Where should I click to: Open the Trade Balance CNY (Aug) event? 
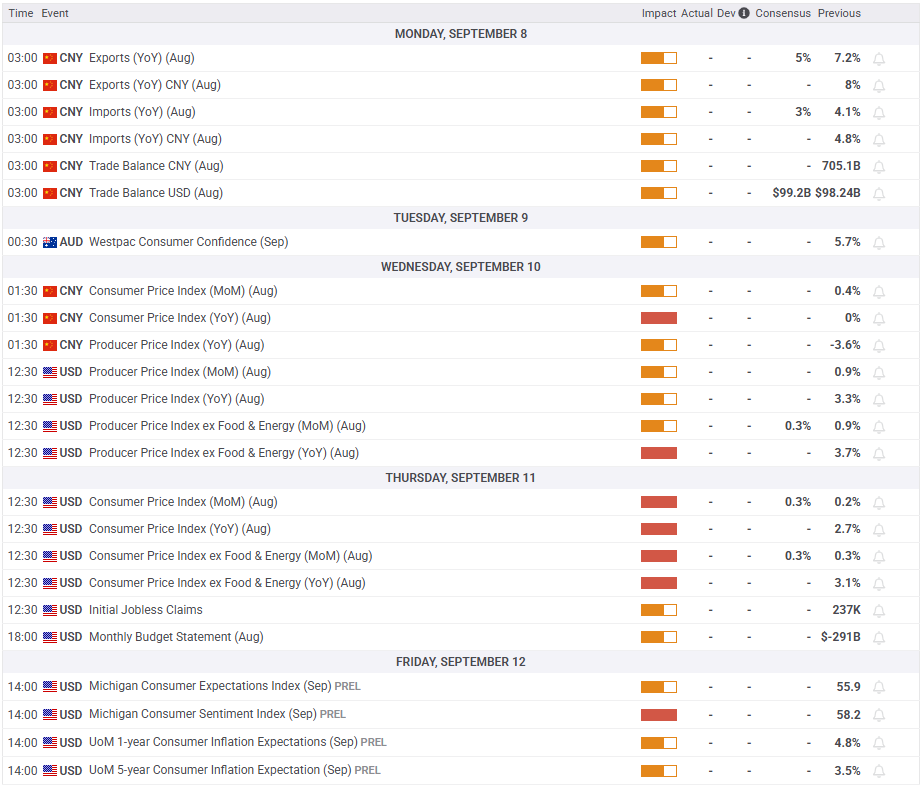(x=156, y=166)
